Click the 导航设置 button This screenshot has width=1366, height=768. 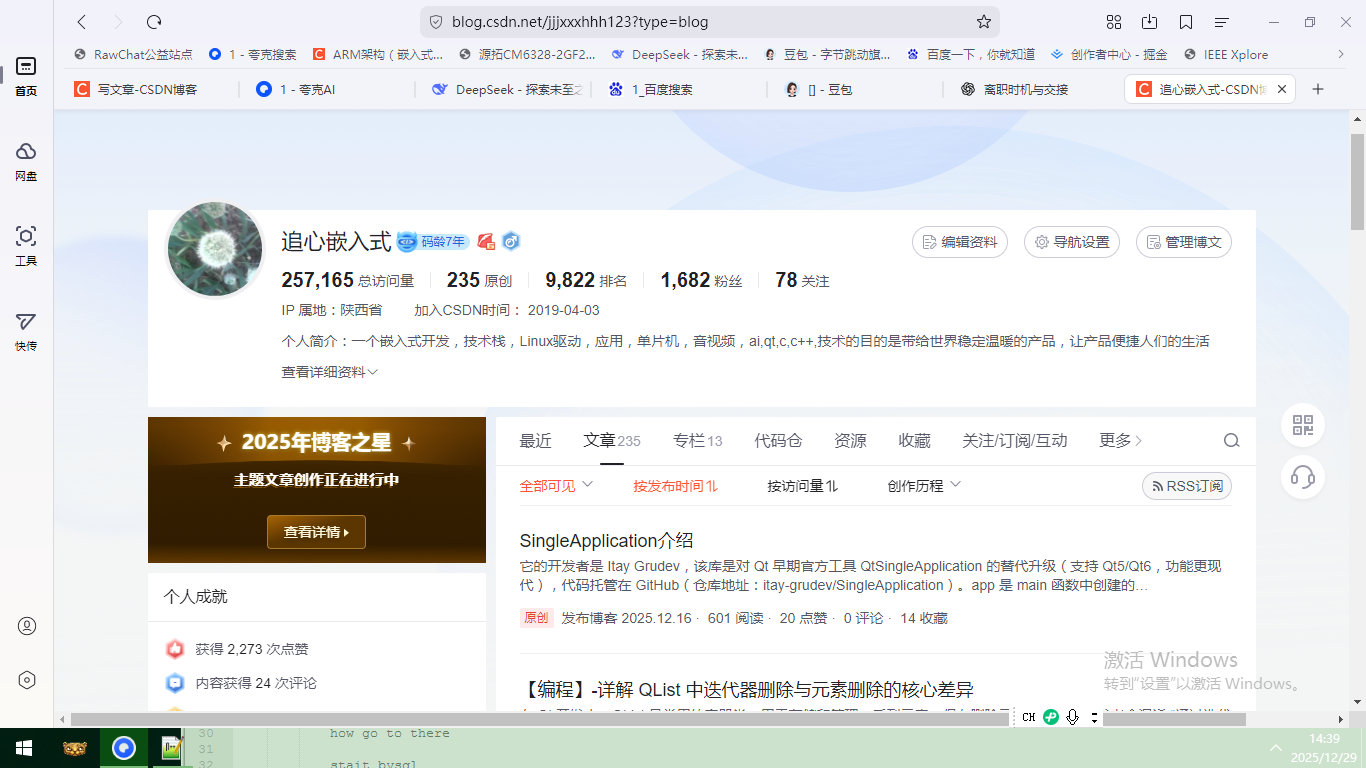coord(1072,242)
